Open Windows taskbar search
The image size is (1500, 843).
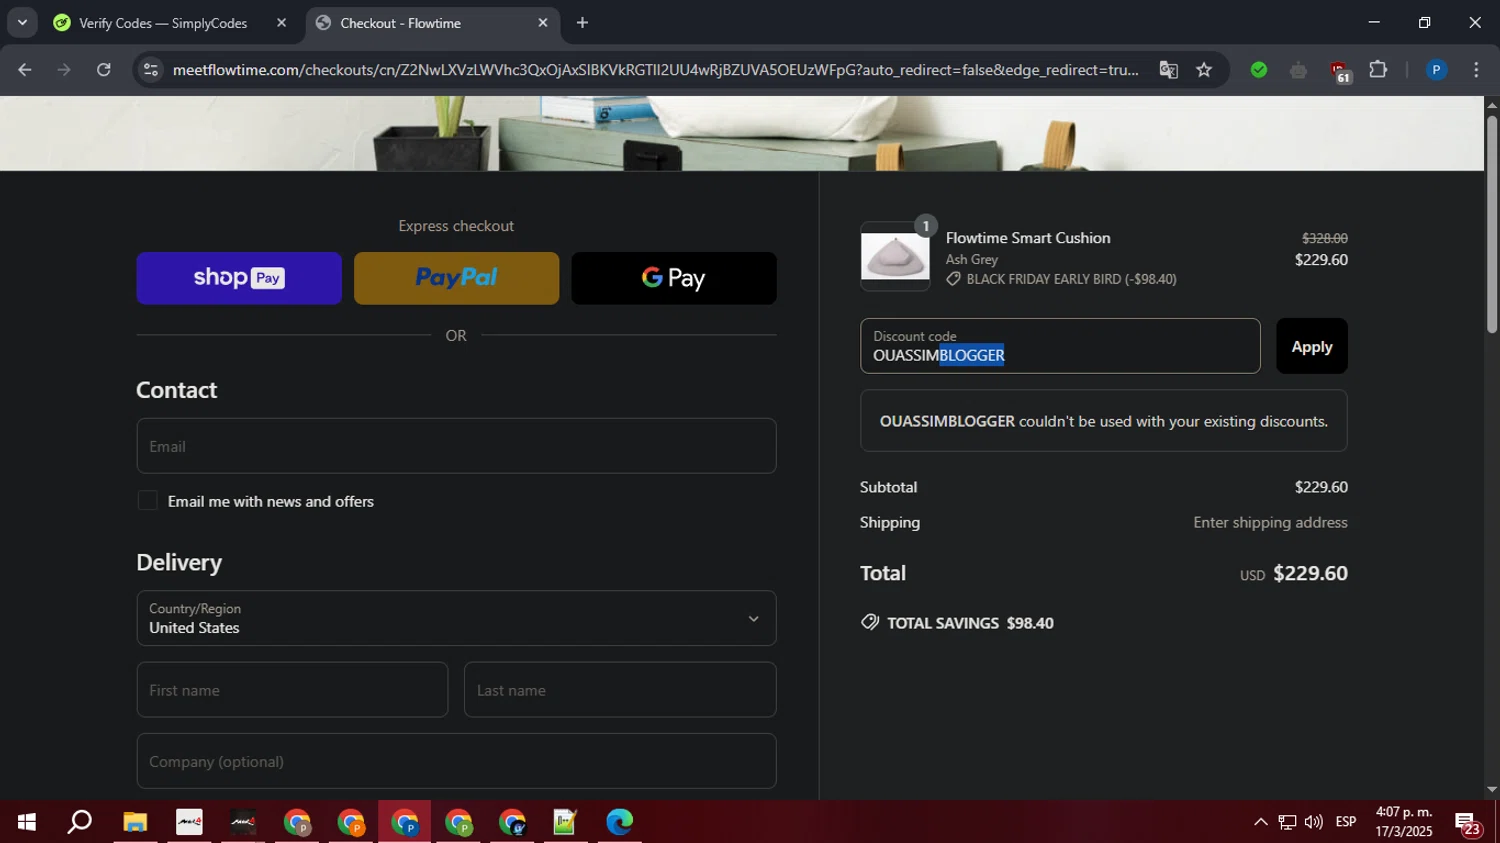(80, 822)
